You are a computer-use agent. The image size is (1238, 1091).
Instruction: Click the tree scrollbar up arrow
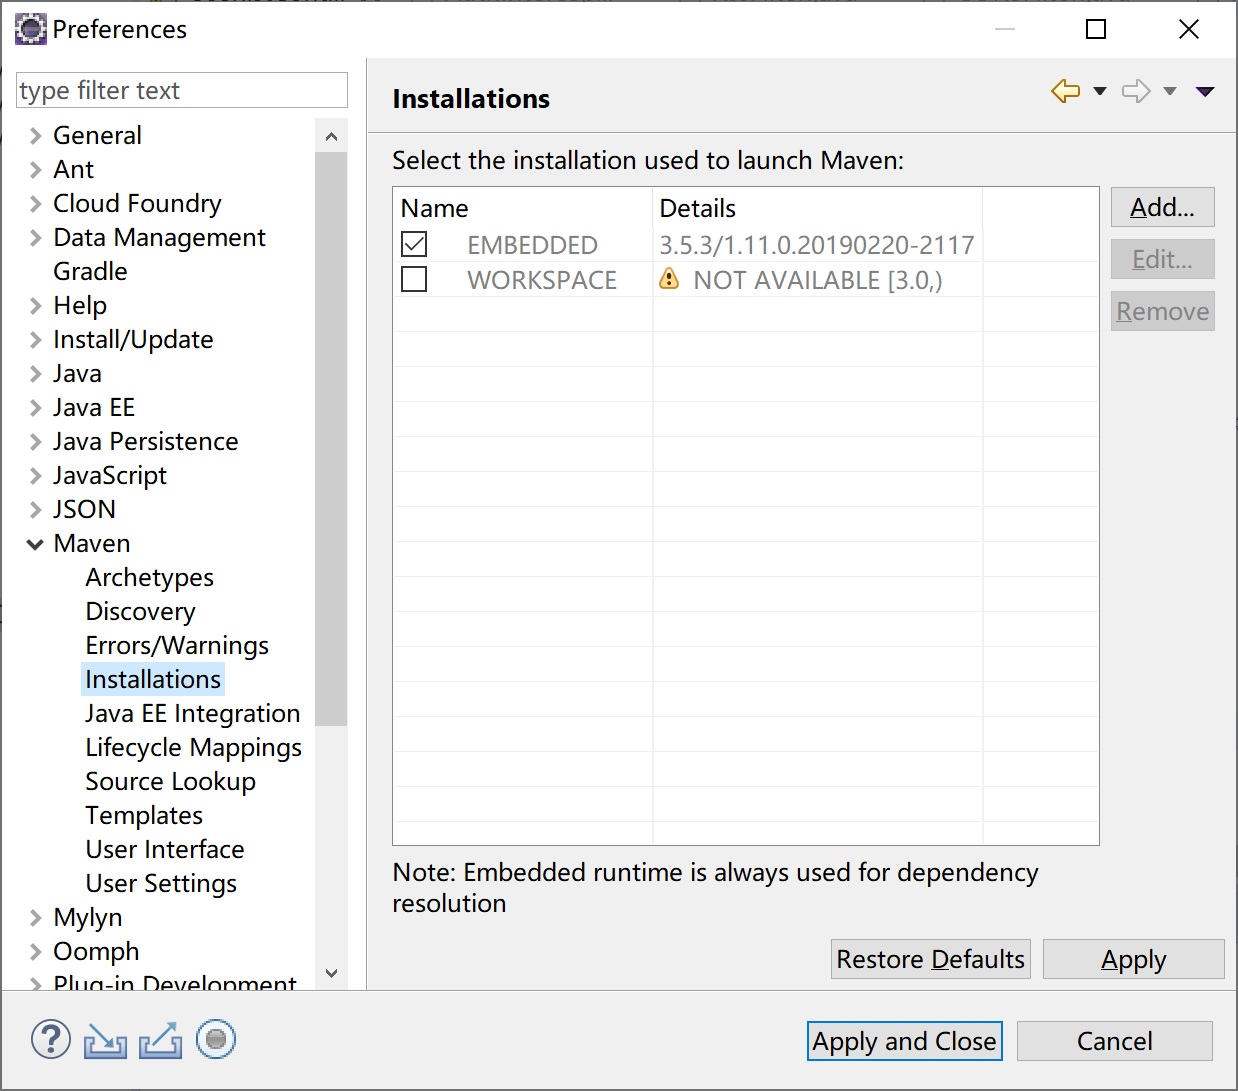[332, 136]
